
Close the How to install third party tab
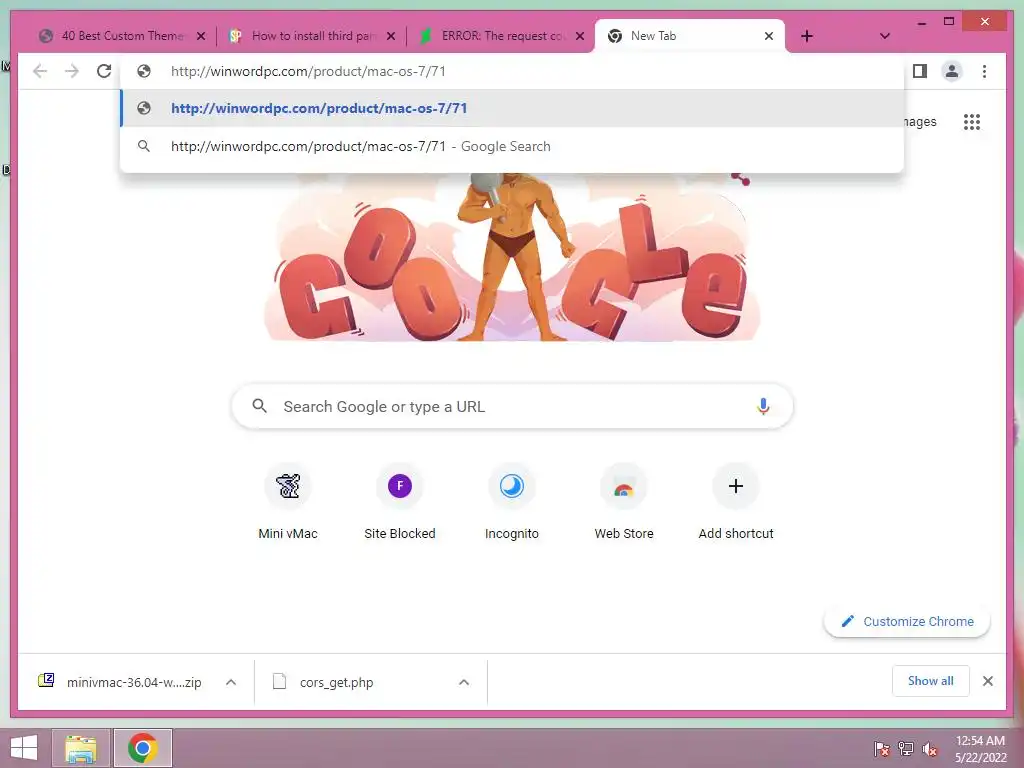(x=391, y=36)
